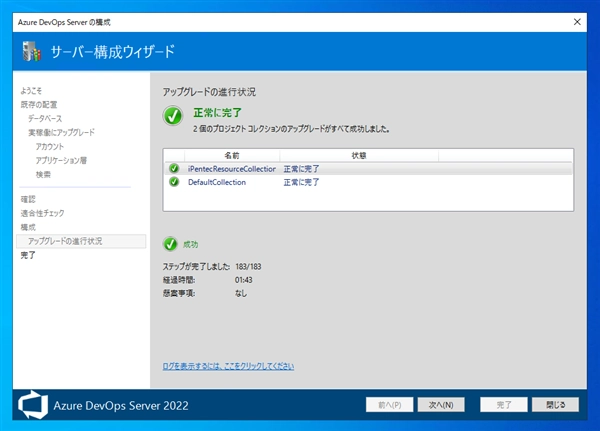The image size is (600, 431).
Task: Select 完了 step in the sidebar
Action: click(x=28, y=255)
